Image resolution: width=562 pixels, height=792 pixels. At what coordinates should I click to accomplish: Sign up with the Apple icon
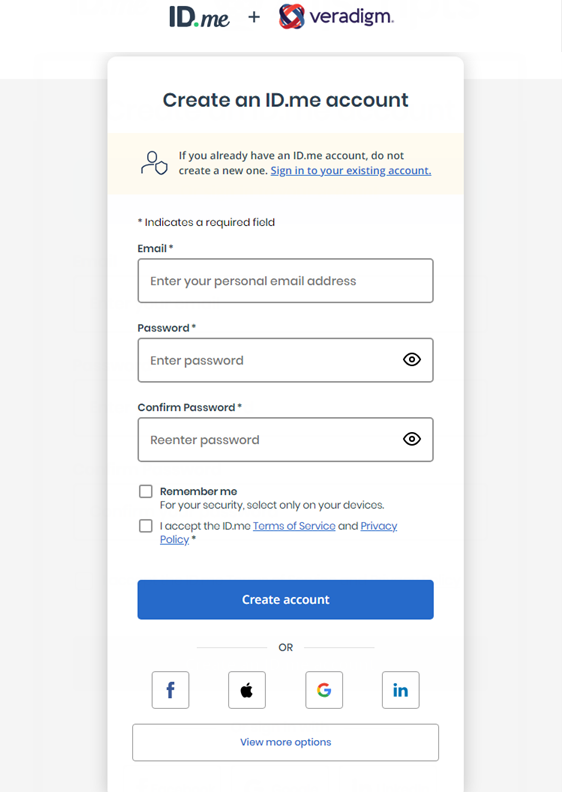click(247, 690)
